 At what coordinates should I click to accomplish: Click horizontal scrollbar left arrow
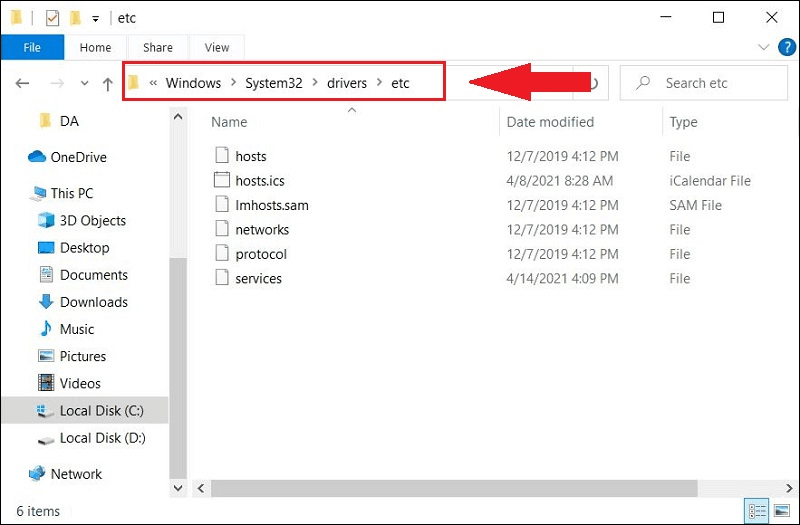coord(201,488)
